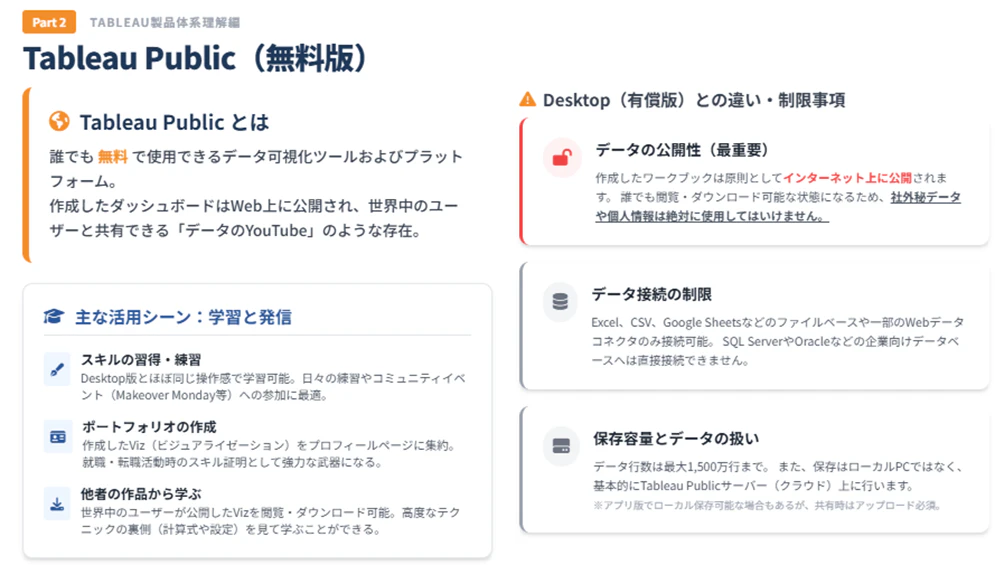Click the 主な活用シーン:学習と発信 heading

183,317
